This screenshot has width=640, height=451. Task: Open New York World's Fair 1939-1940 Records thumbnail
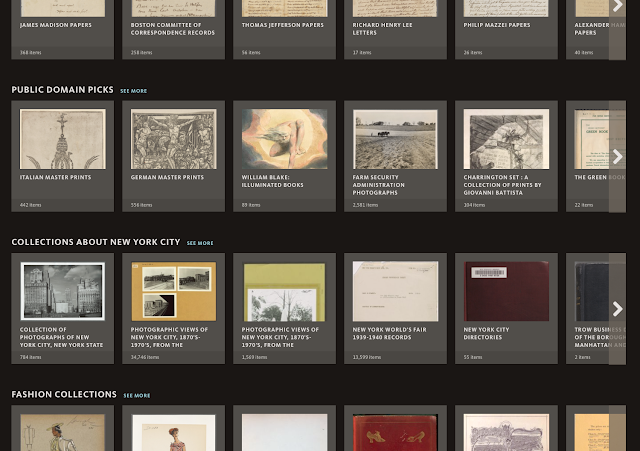[x=395, y=291]
